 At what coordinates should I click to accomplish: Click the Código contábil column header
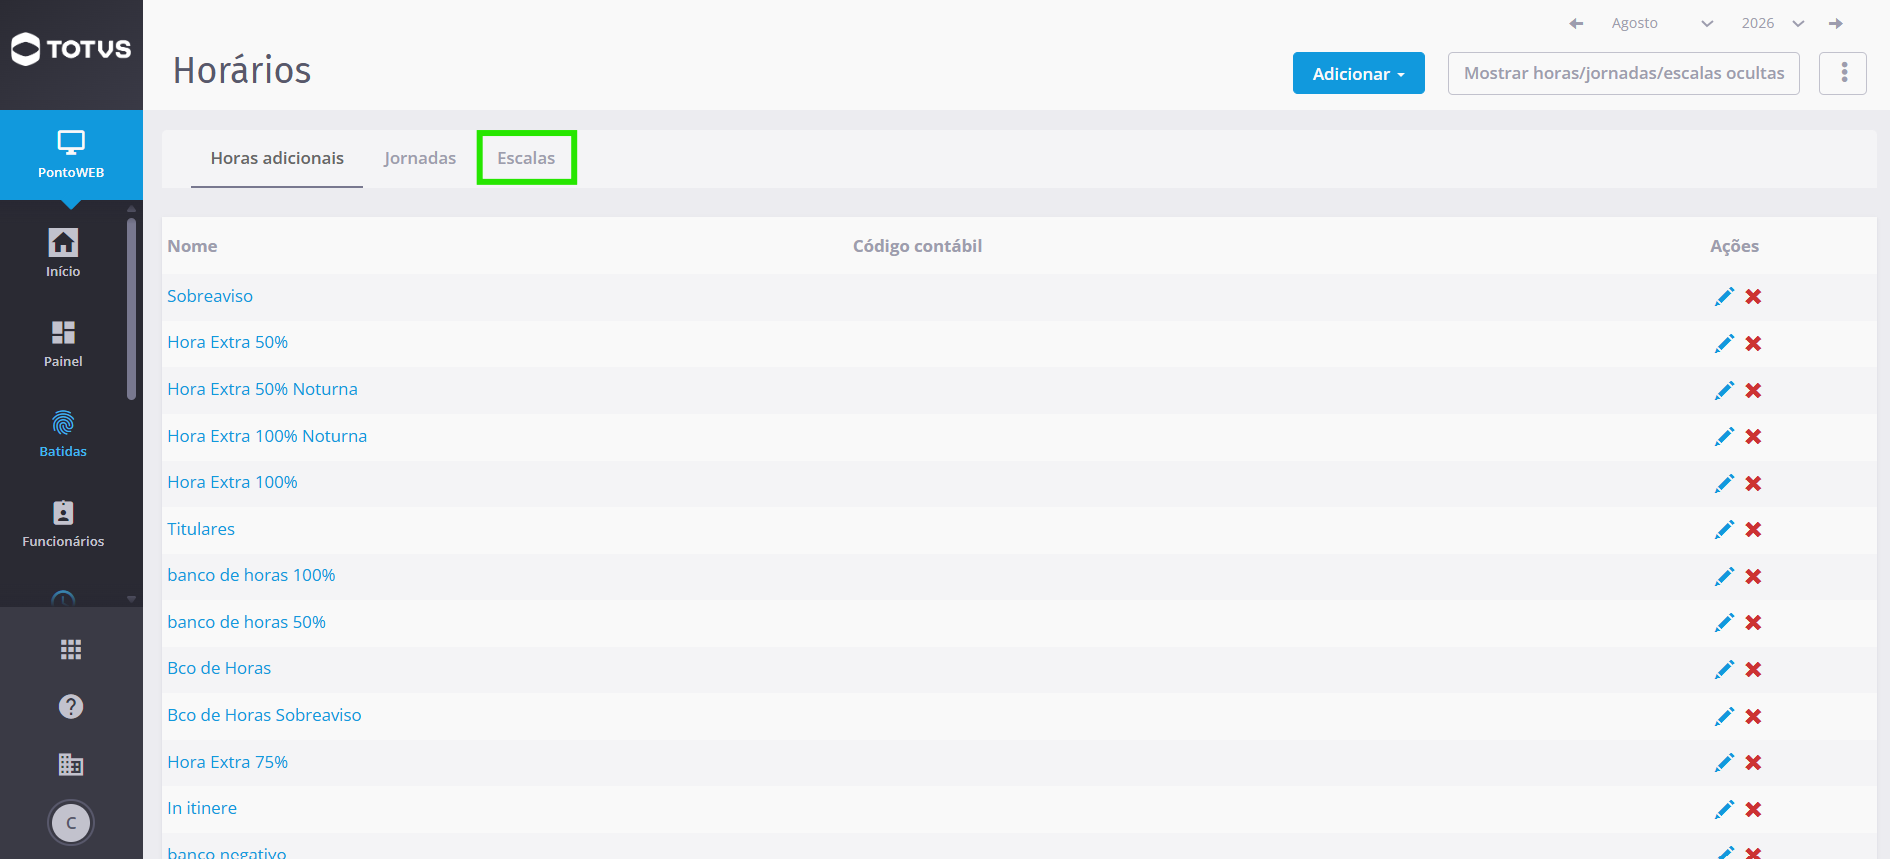[x=917, y=246]
